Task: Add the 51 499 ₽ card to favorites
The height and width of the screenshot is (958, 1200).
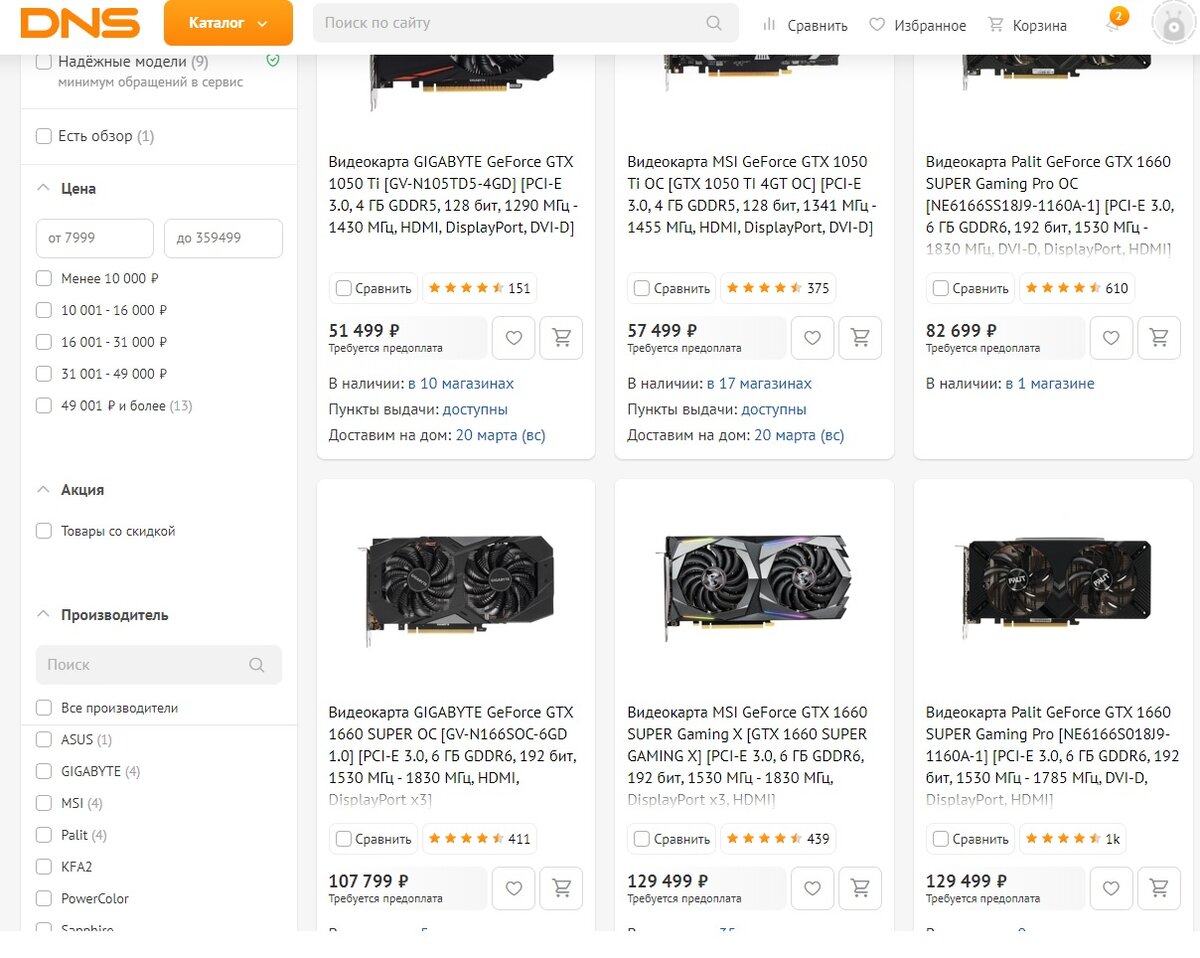Action: (513, 338)
